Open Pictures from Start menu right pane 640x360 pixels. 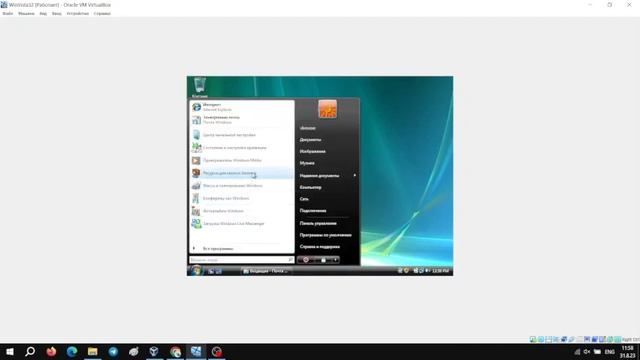pyautogui.click(x=312, y=151)
